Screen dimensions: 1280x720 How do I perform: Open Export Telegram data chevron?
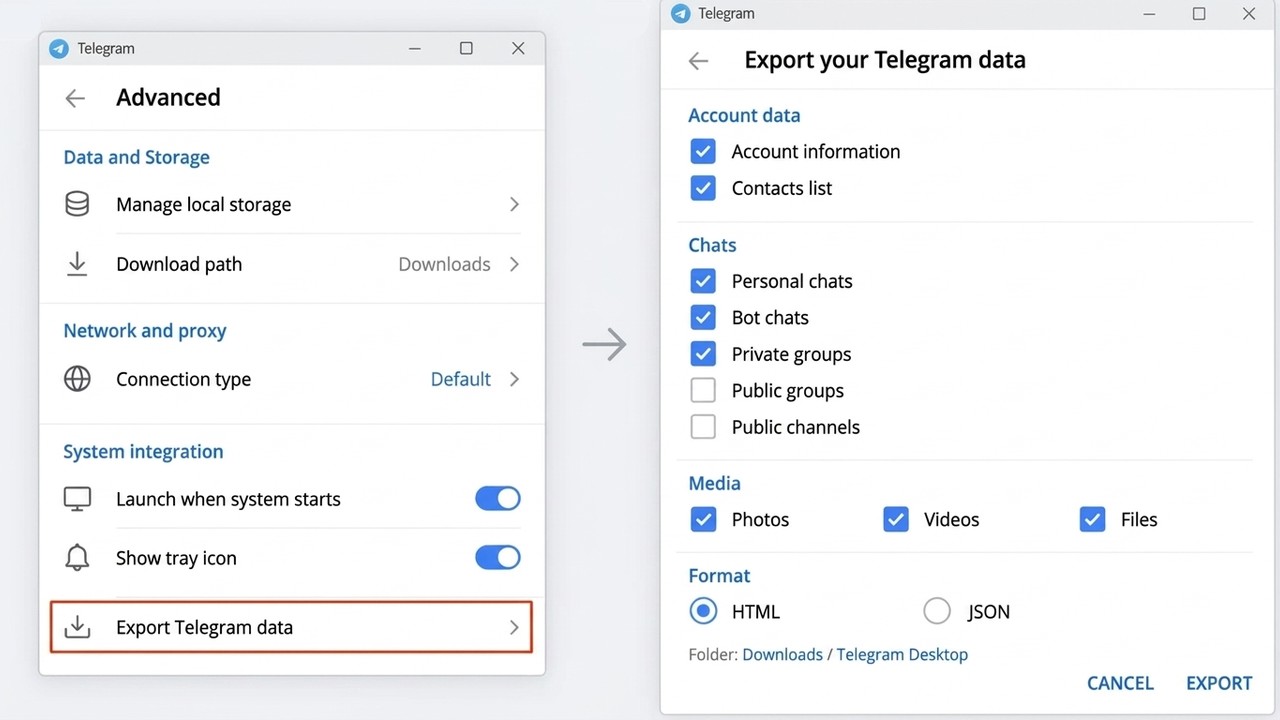[514, 627]
